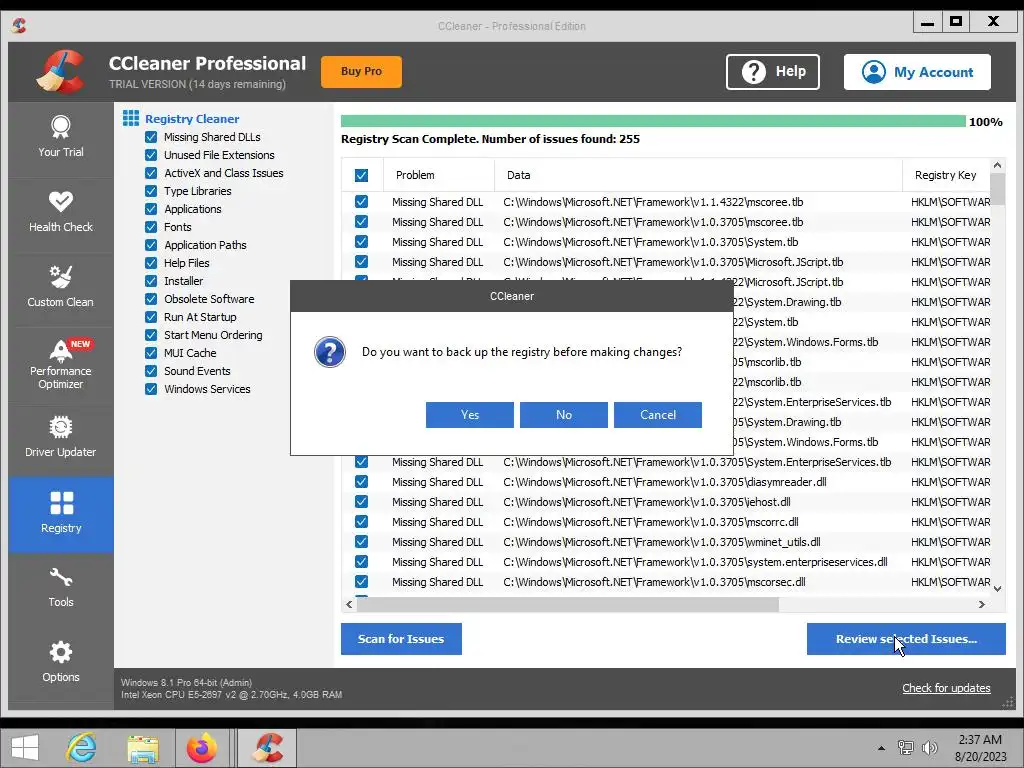Sort by Data column header
The image size is (1024, 768).
point(698,175)
